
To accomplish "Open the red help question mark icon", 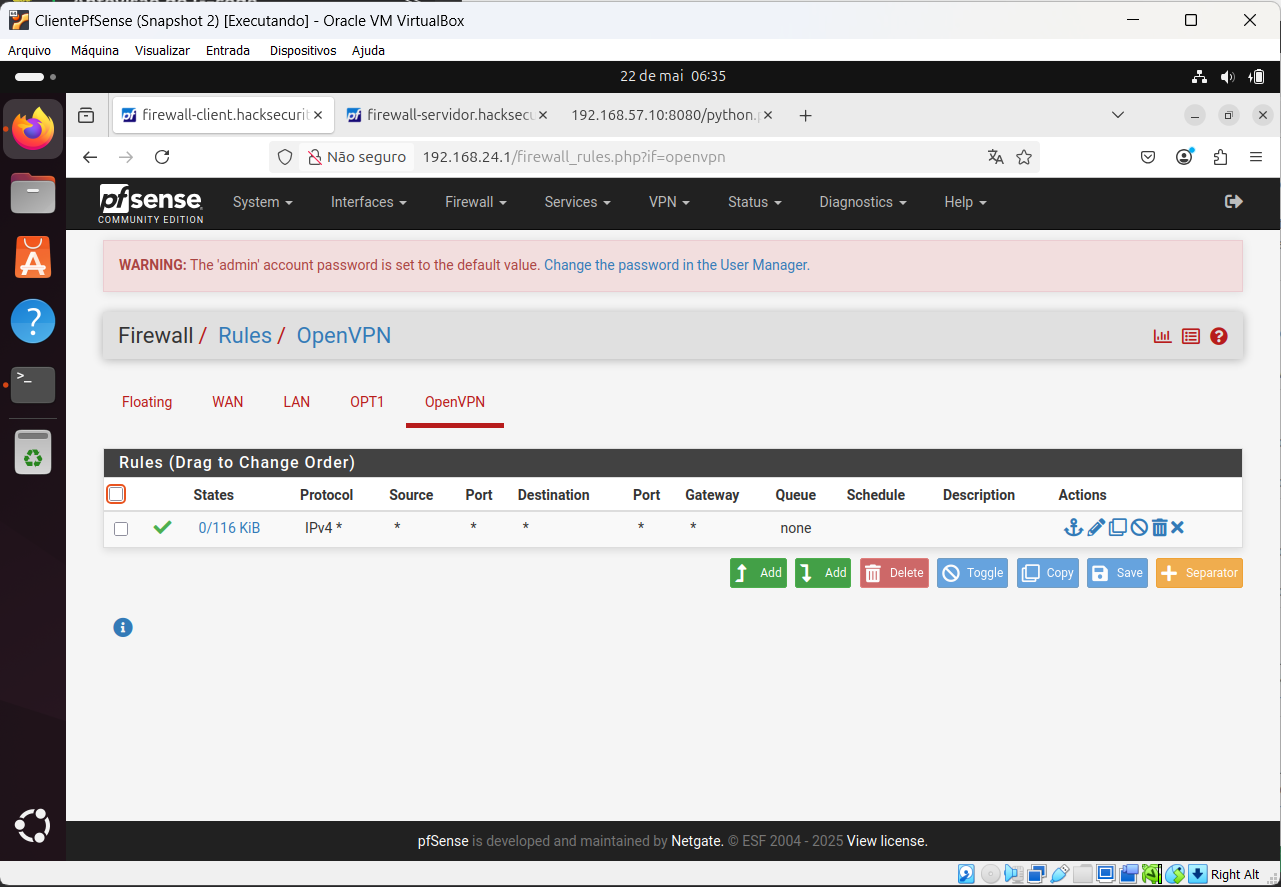I will (x=1218, y=336).
